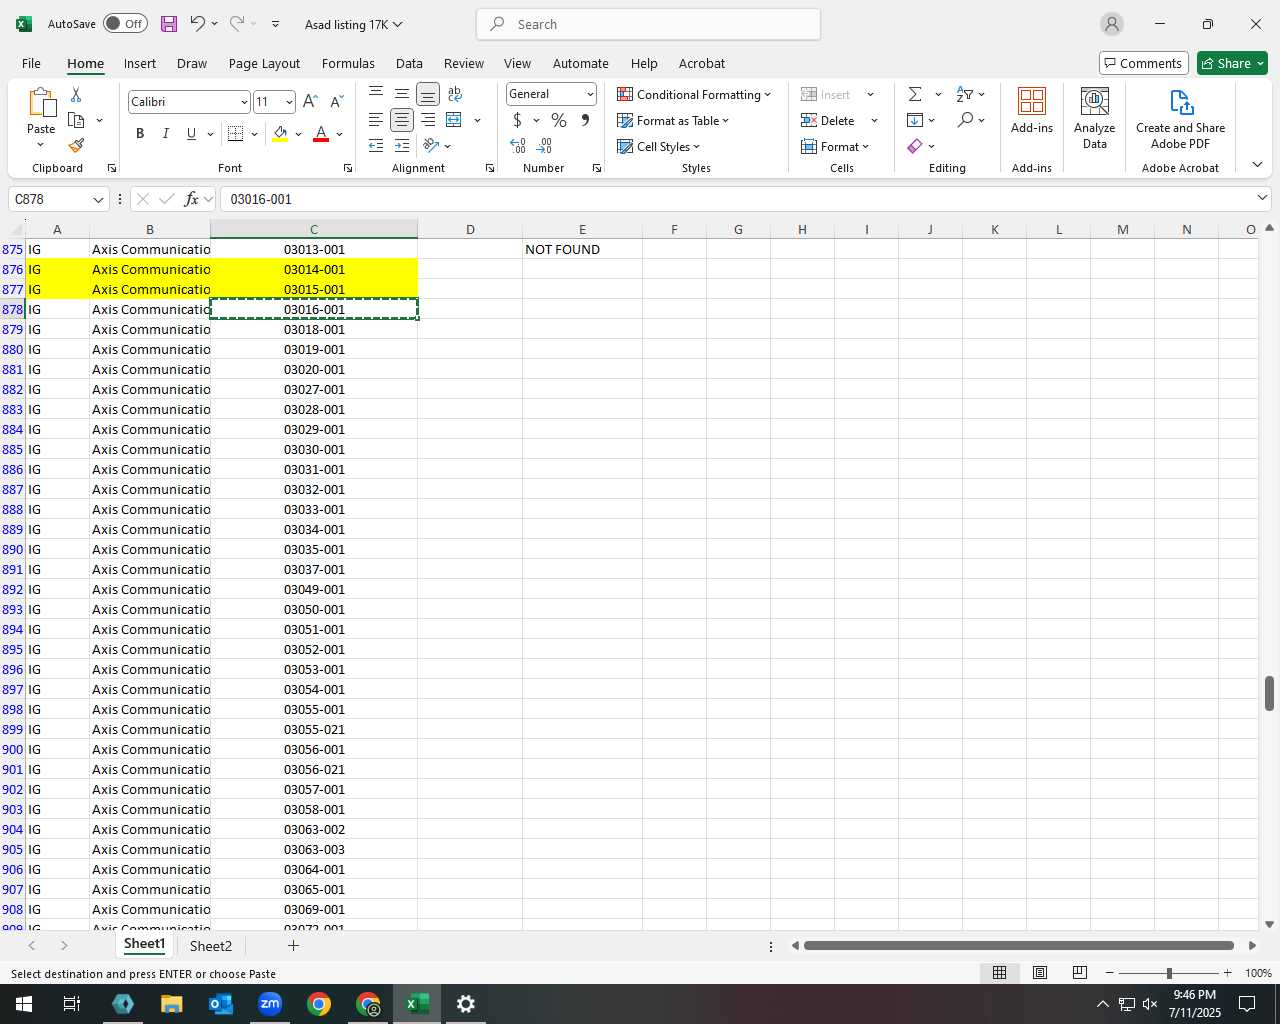The height and width of the screenshot is (1024, 1280).
Task: Toggle Italic formatting
Action: 165,133
